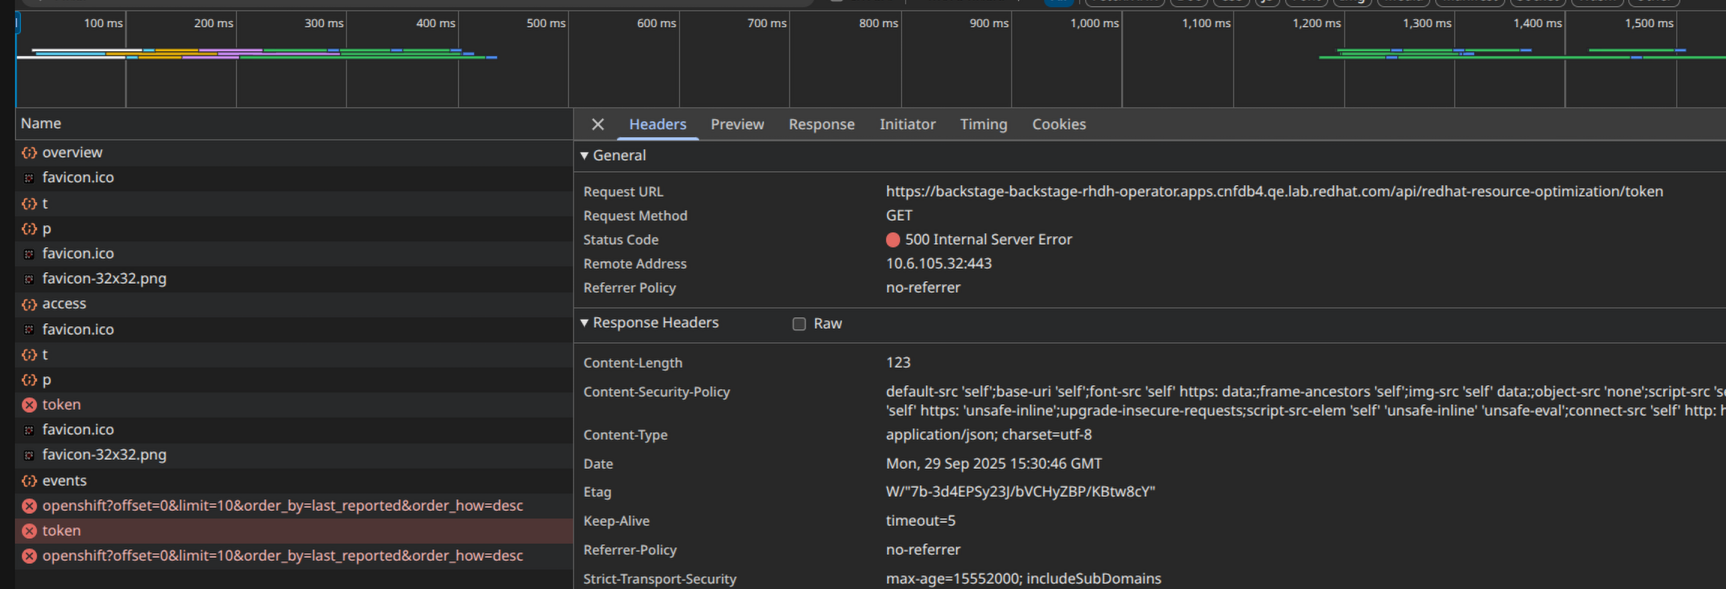This screenshot has height=589, width=1726.
Task: Click the Request URL value
Action: click(x=1274, y=192)
